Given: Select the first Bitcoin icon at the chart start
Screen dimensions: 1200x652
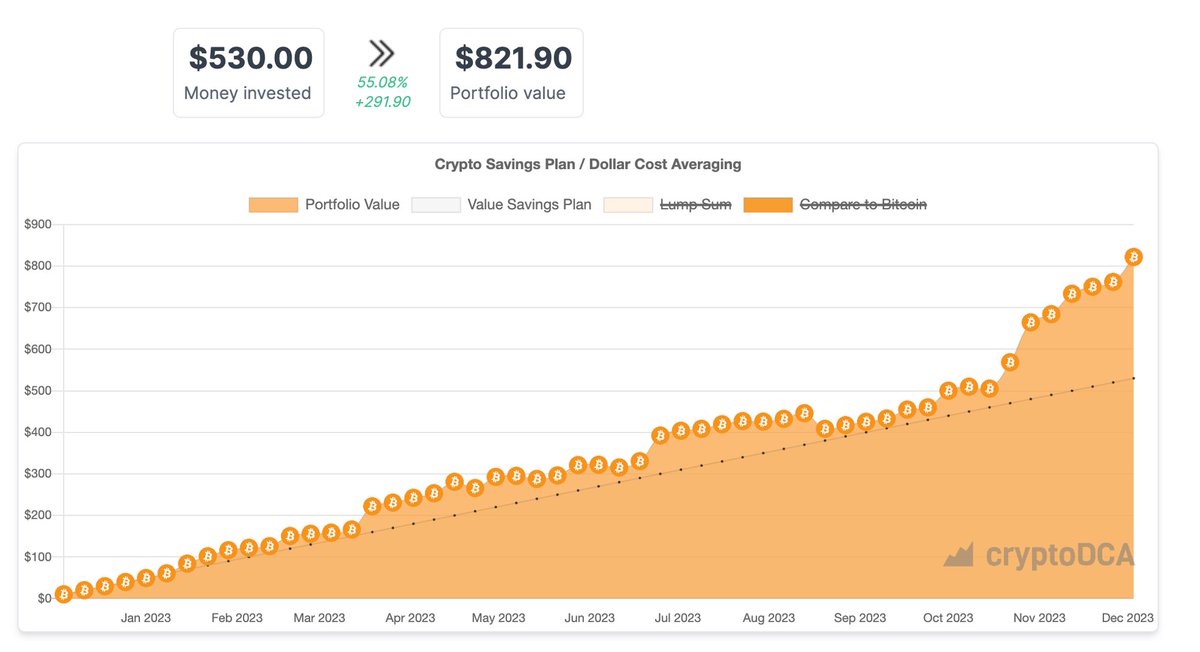Looking at the screenshot, I should 63,594.
